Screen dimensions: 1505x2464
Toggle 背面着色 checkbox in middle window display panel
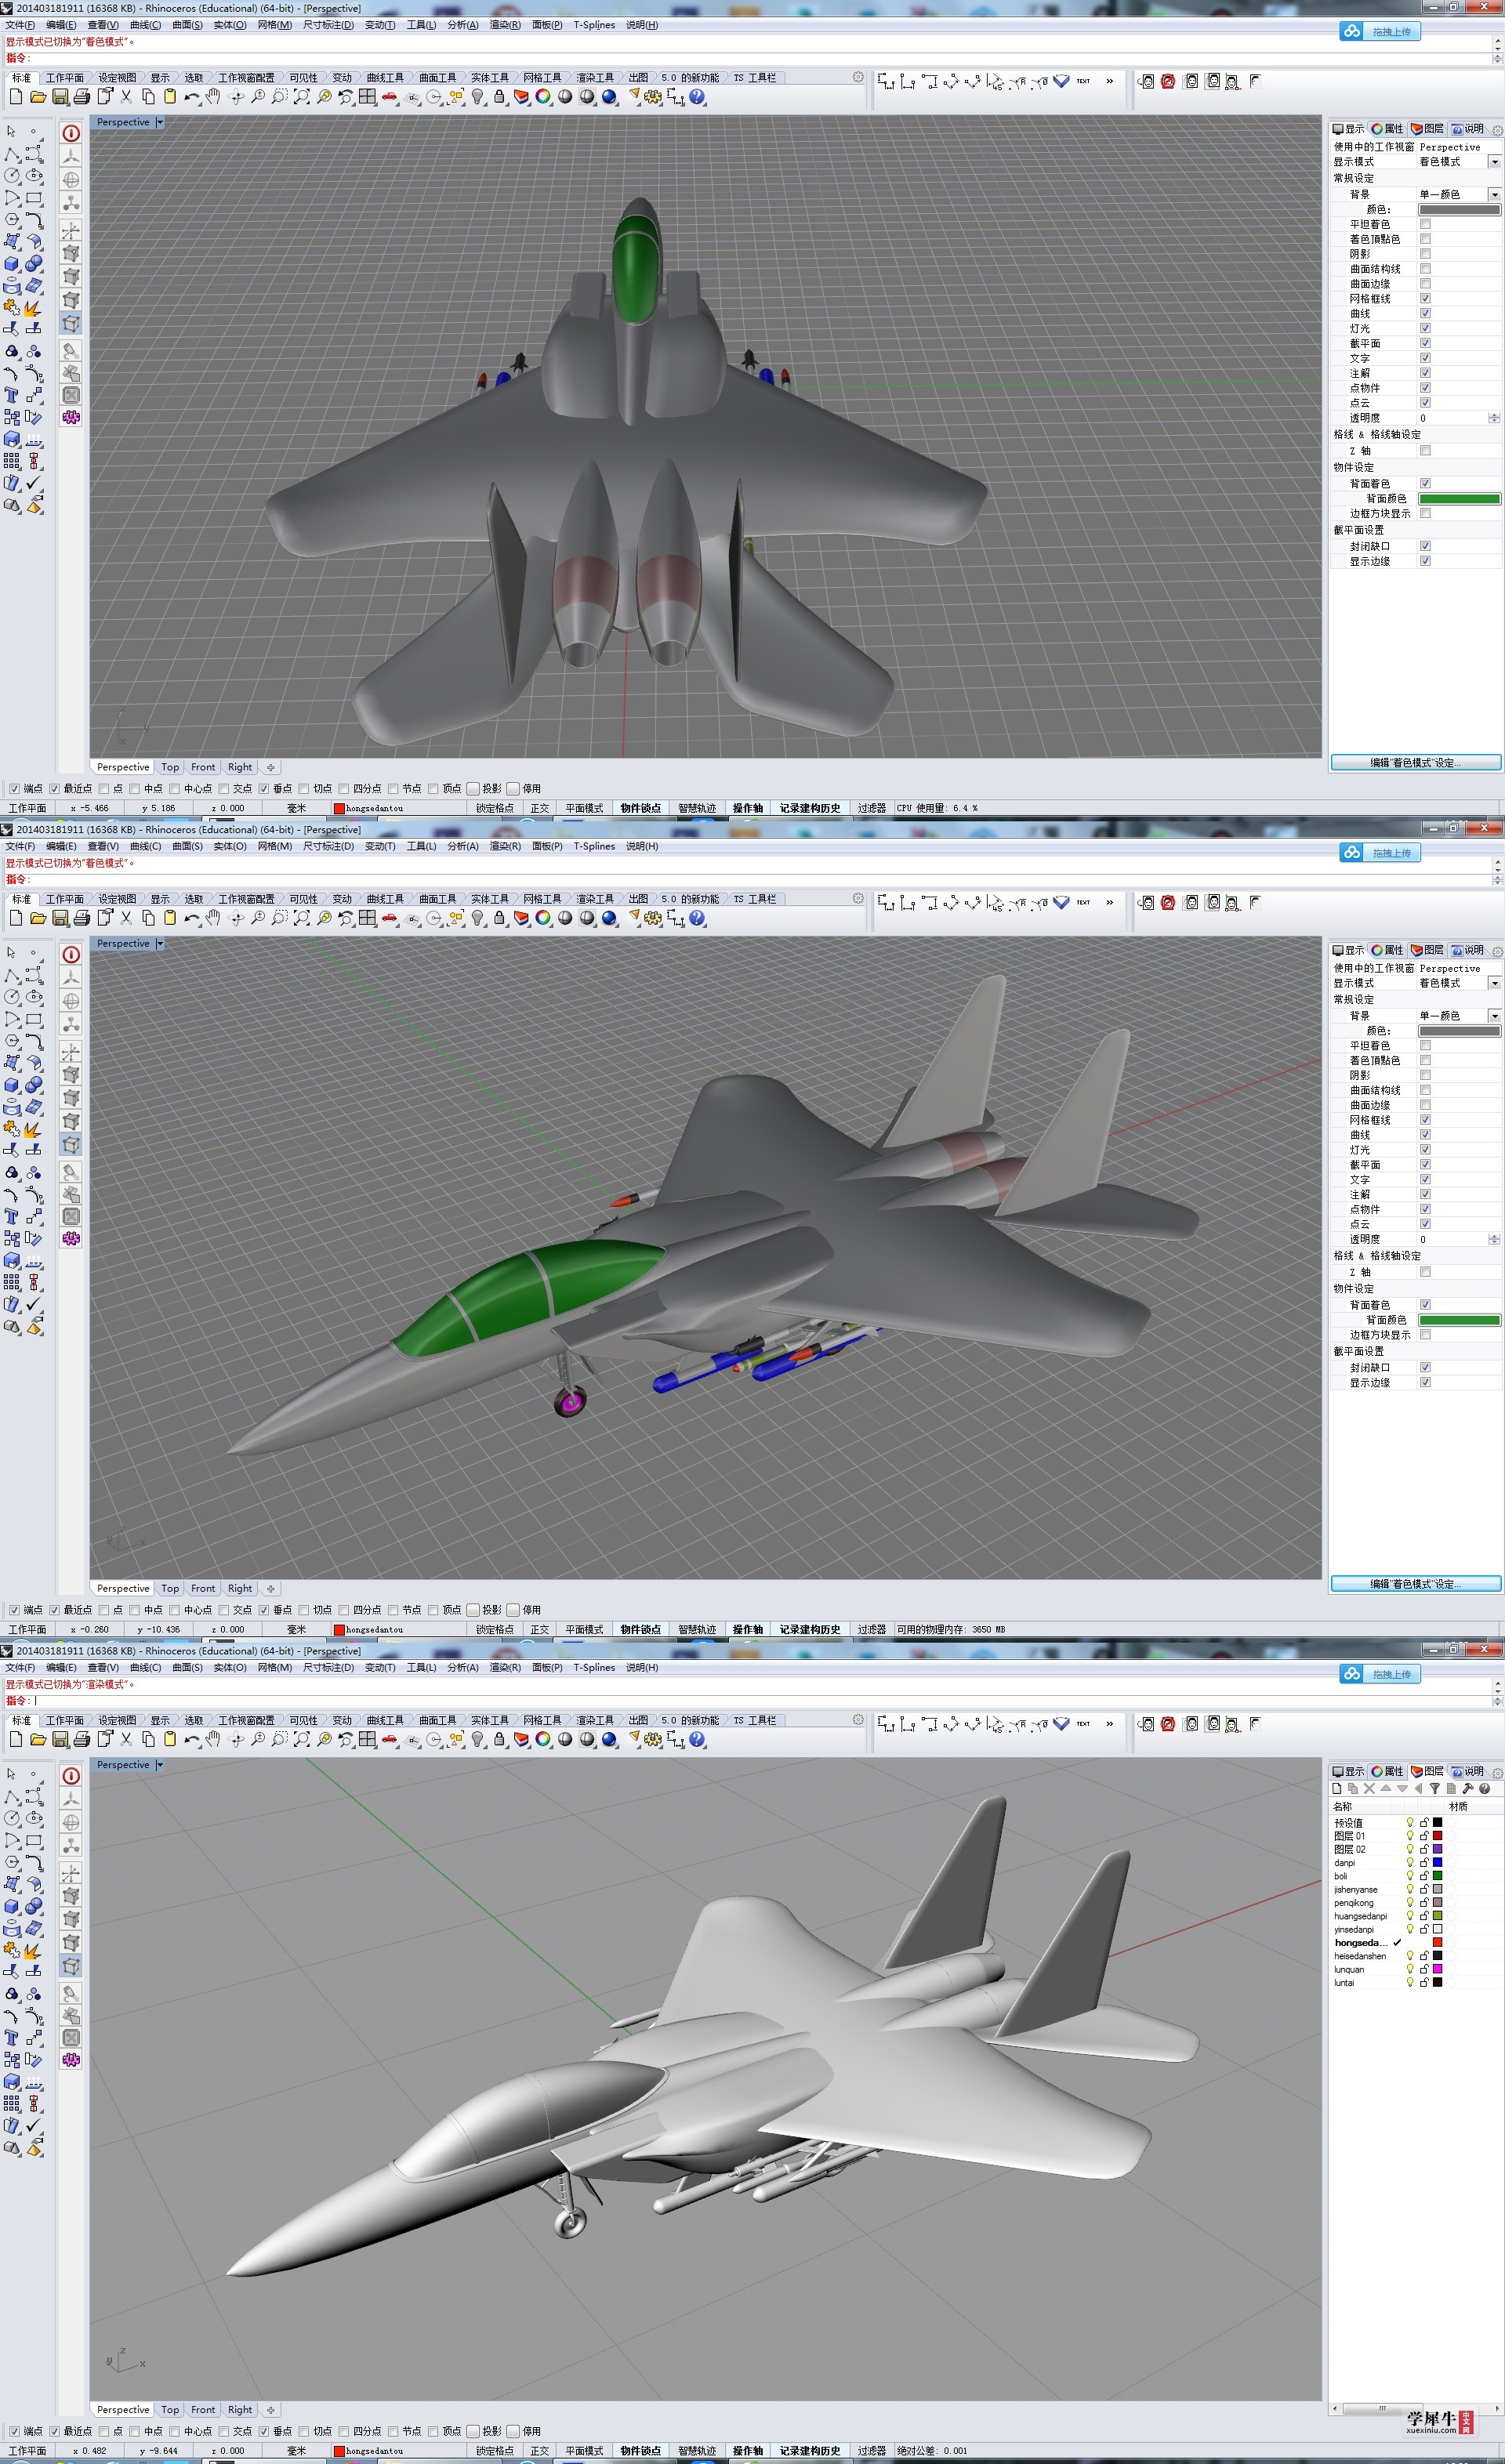click(x=1425, y=1305)
